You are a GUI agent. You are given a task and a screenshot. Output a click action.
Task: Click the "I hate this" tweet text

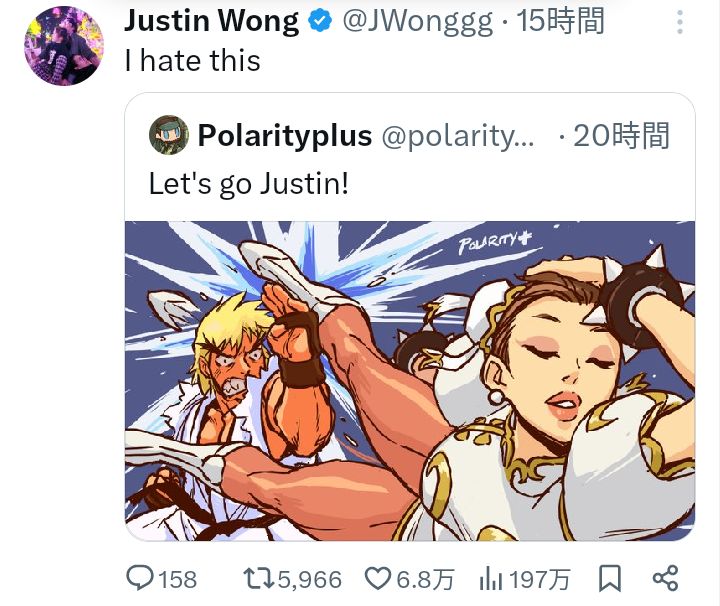pyautogui.click(x=192, y=61)
